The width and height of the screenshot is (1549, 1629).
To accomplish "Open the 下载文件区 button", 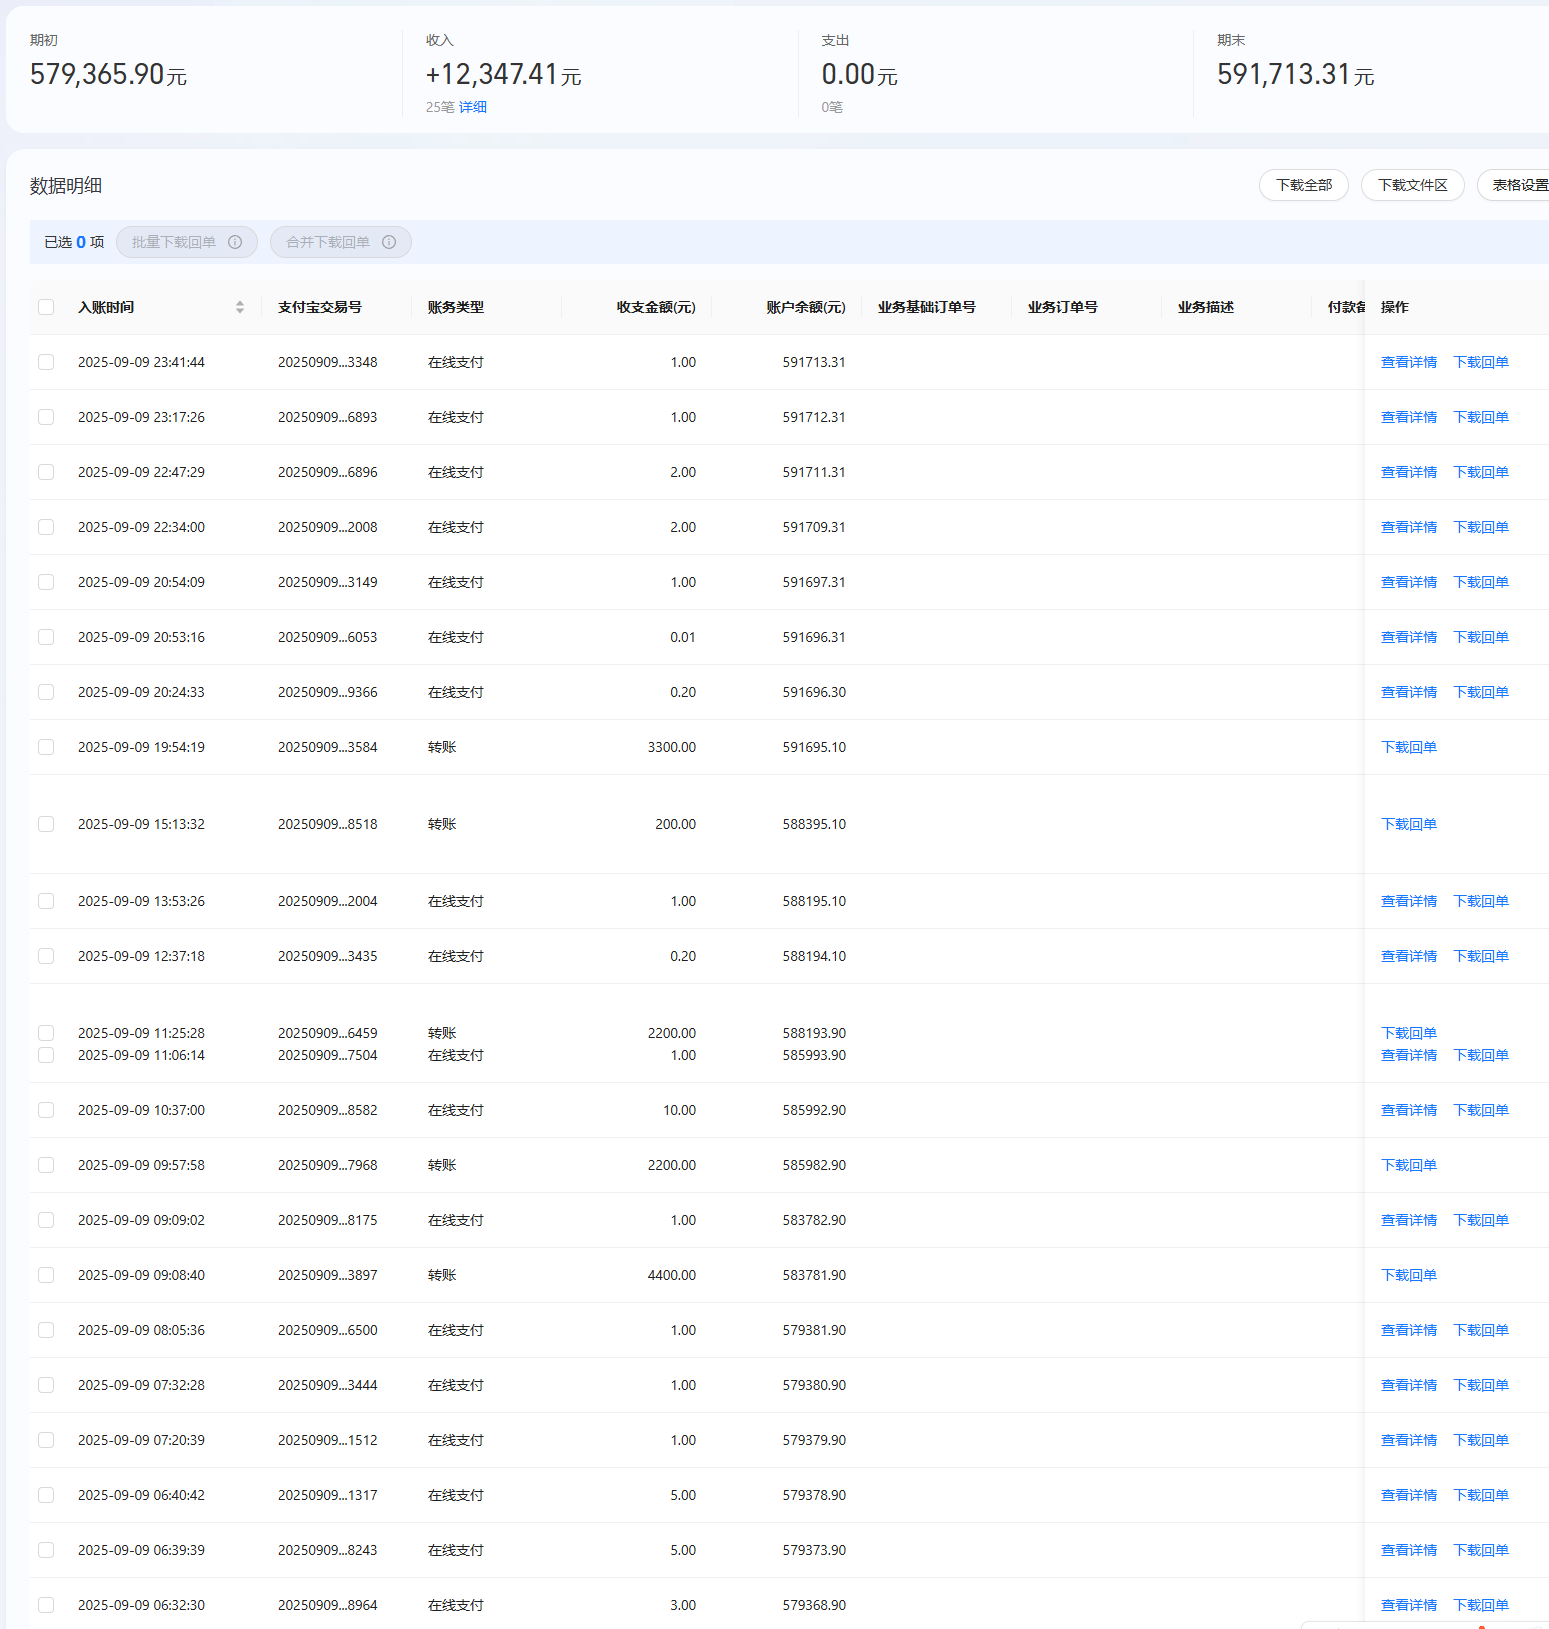I will (x=1412, y=185).
